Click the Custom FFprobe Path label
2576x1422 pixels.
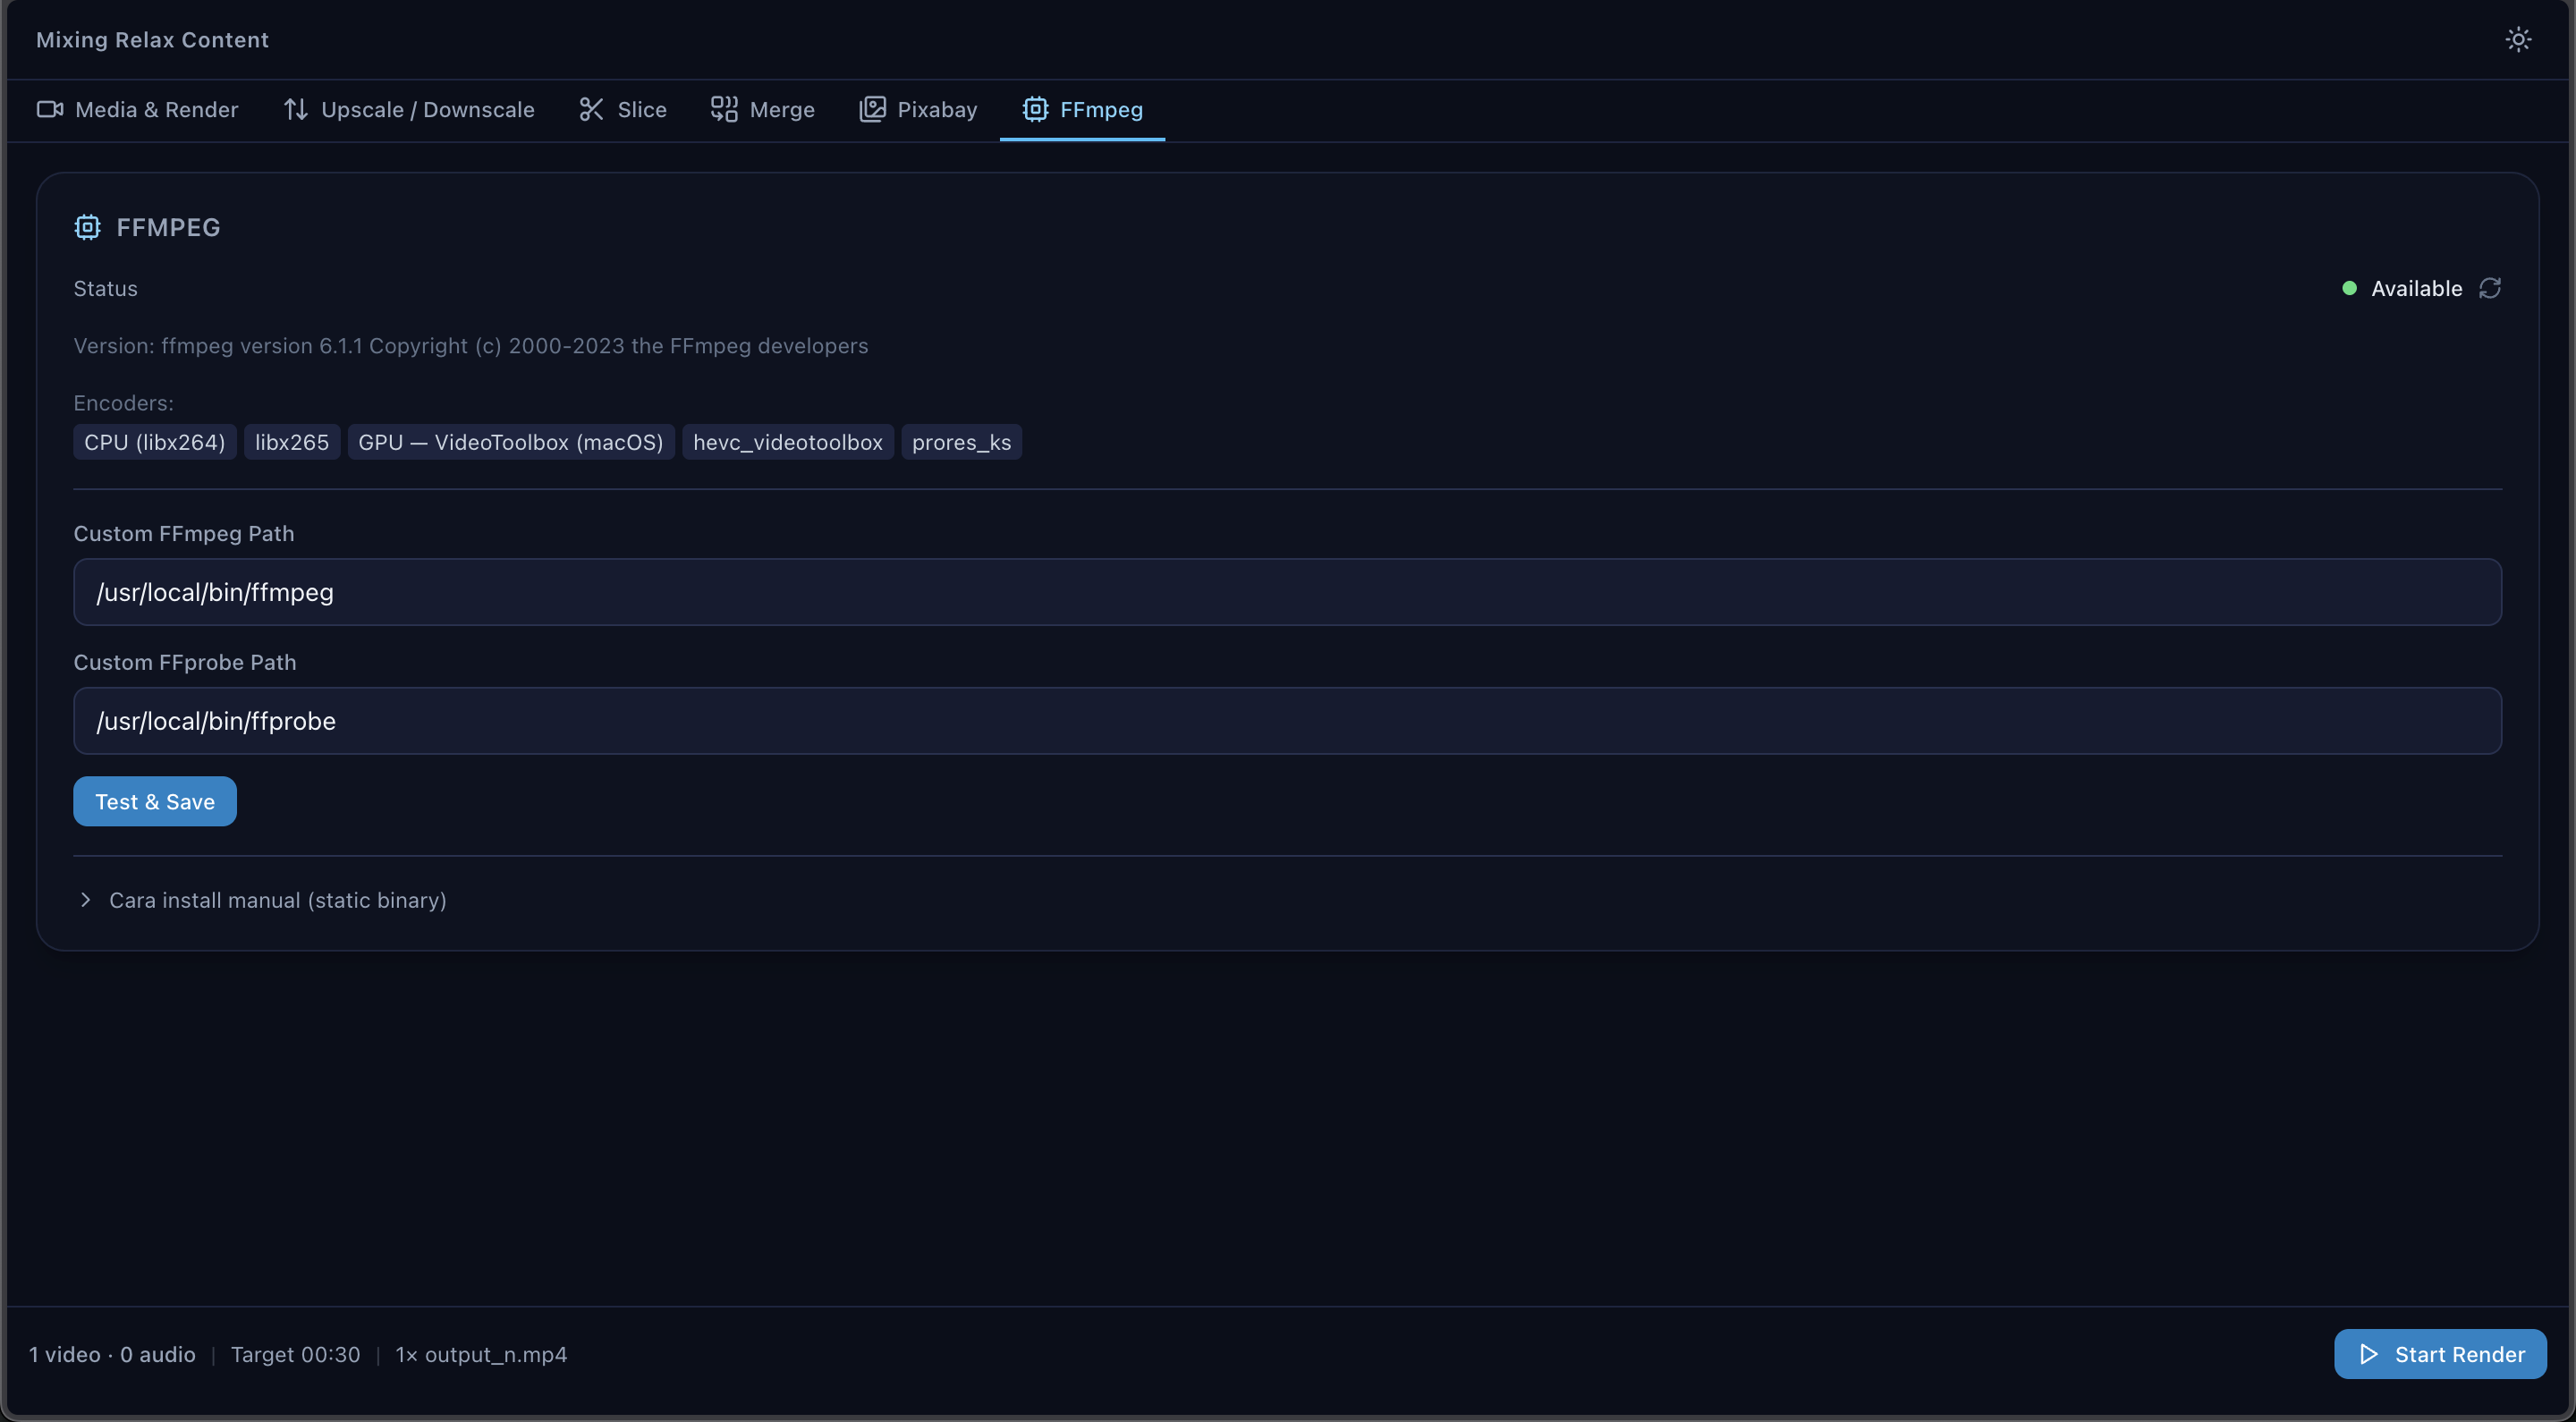[x=185, y=662]
